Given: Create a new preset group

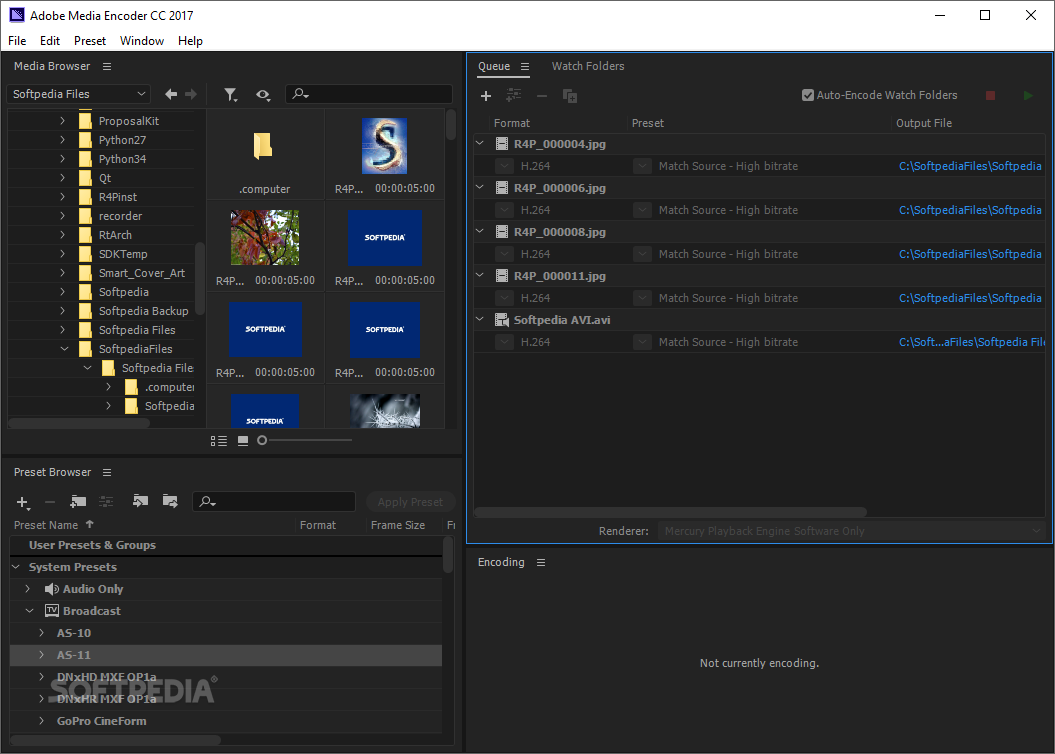Looking at the screenshot, I should point(78,501).
